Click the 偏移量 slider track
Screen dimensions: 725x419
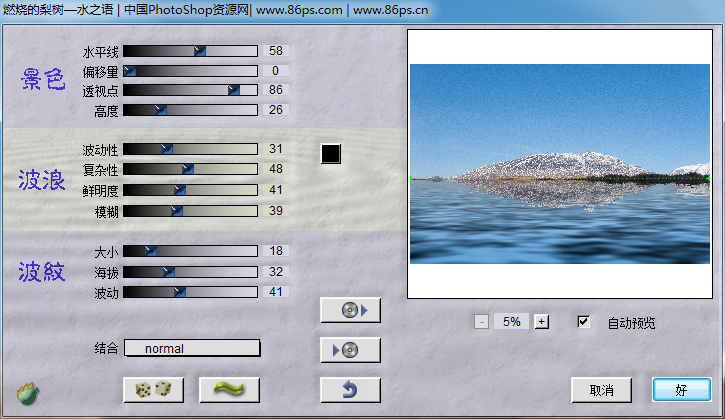[x=190, y=71]
